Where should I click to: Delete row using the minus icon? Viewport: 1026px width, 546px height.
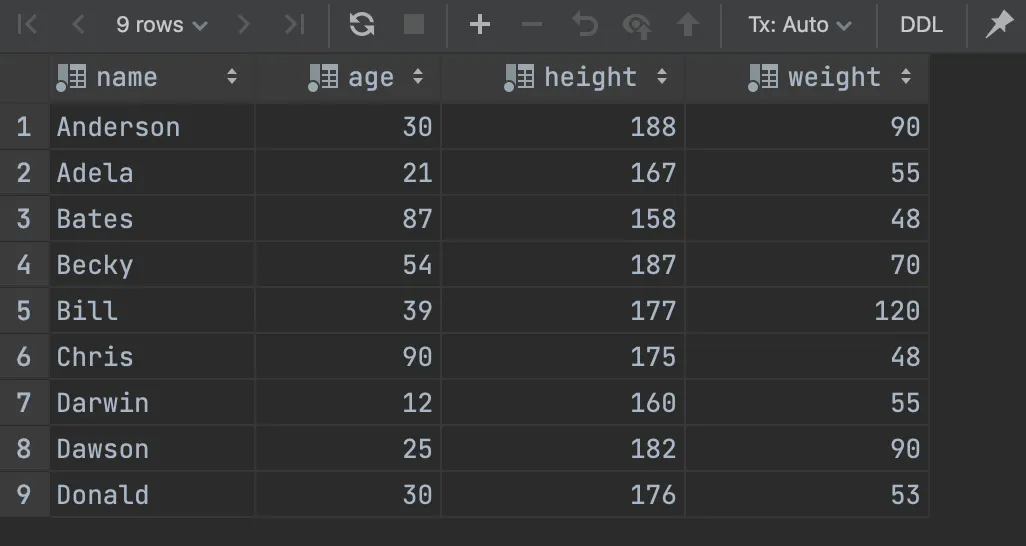click(532, 25)
